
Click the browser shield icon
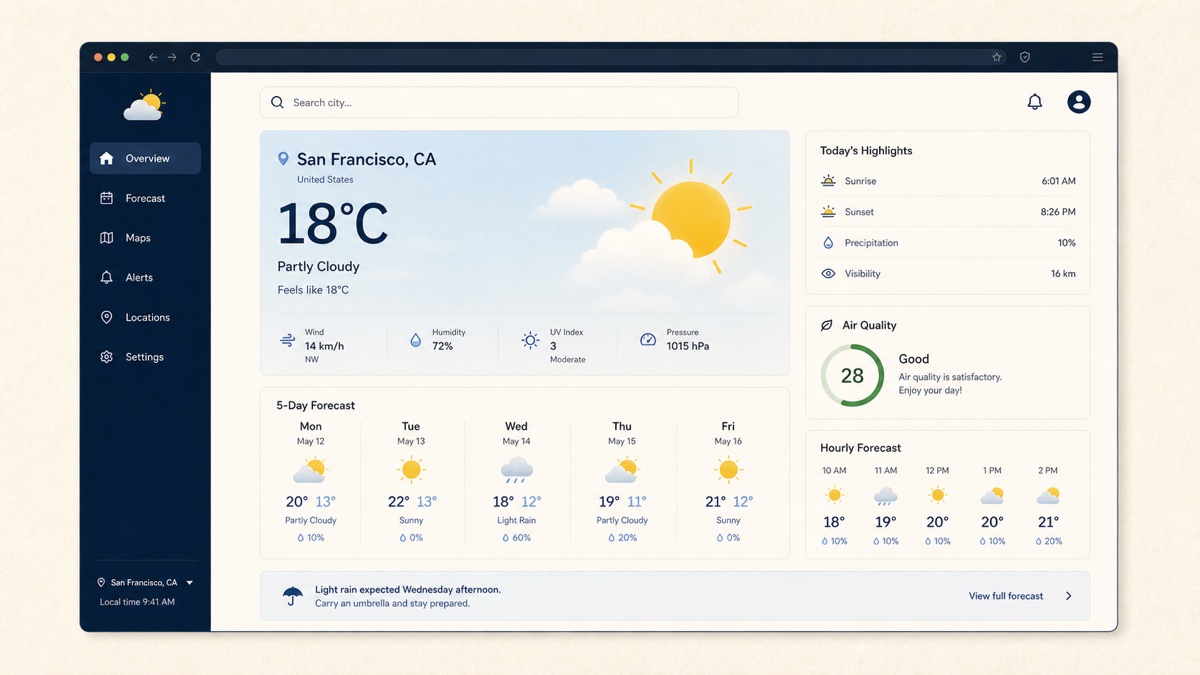click(1025, 57)
